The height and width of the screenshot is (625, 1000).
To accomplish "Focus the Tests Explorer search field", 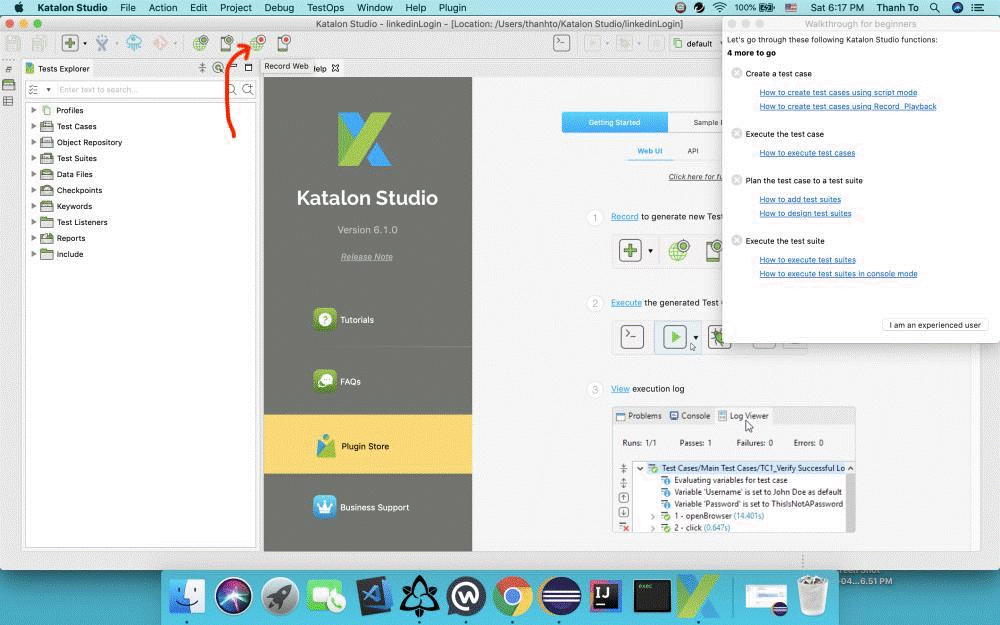I will click(x=140, y=89).
